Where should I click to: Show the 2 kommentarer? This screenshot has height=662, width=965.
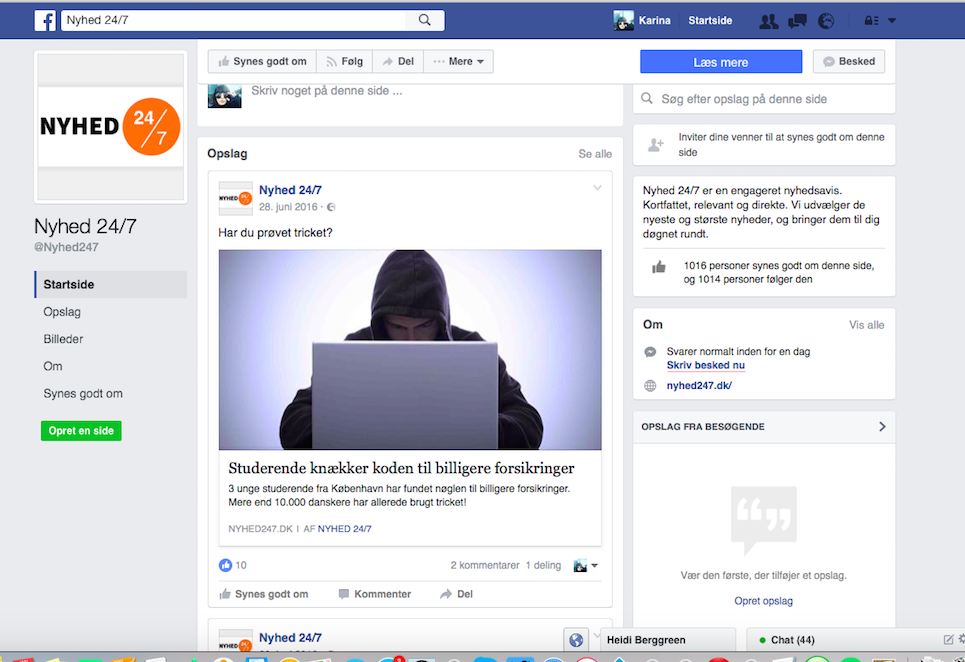(485, 565)
